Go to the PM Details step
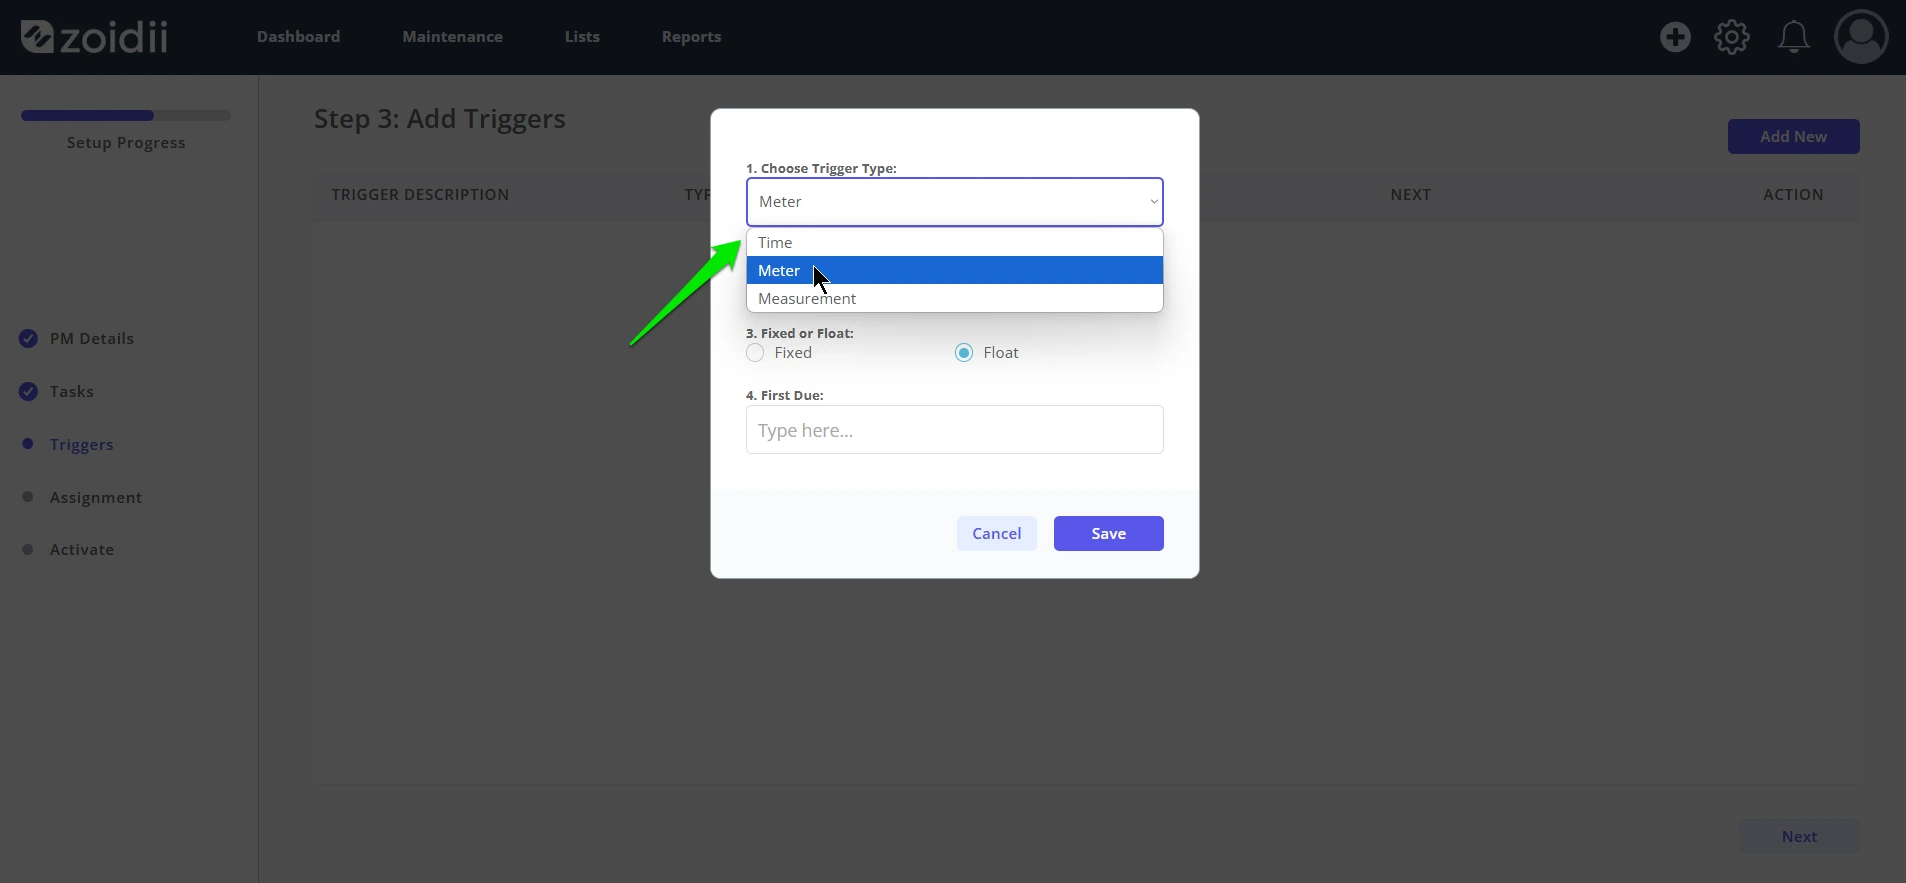The image size is (1906, 883). click(x=92, y=339)
